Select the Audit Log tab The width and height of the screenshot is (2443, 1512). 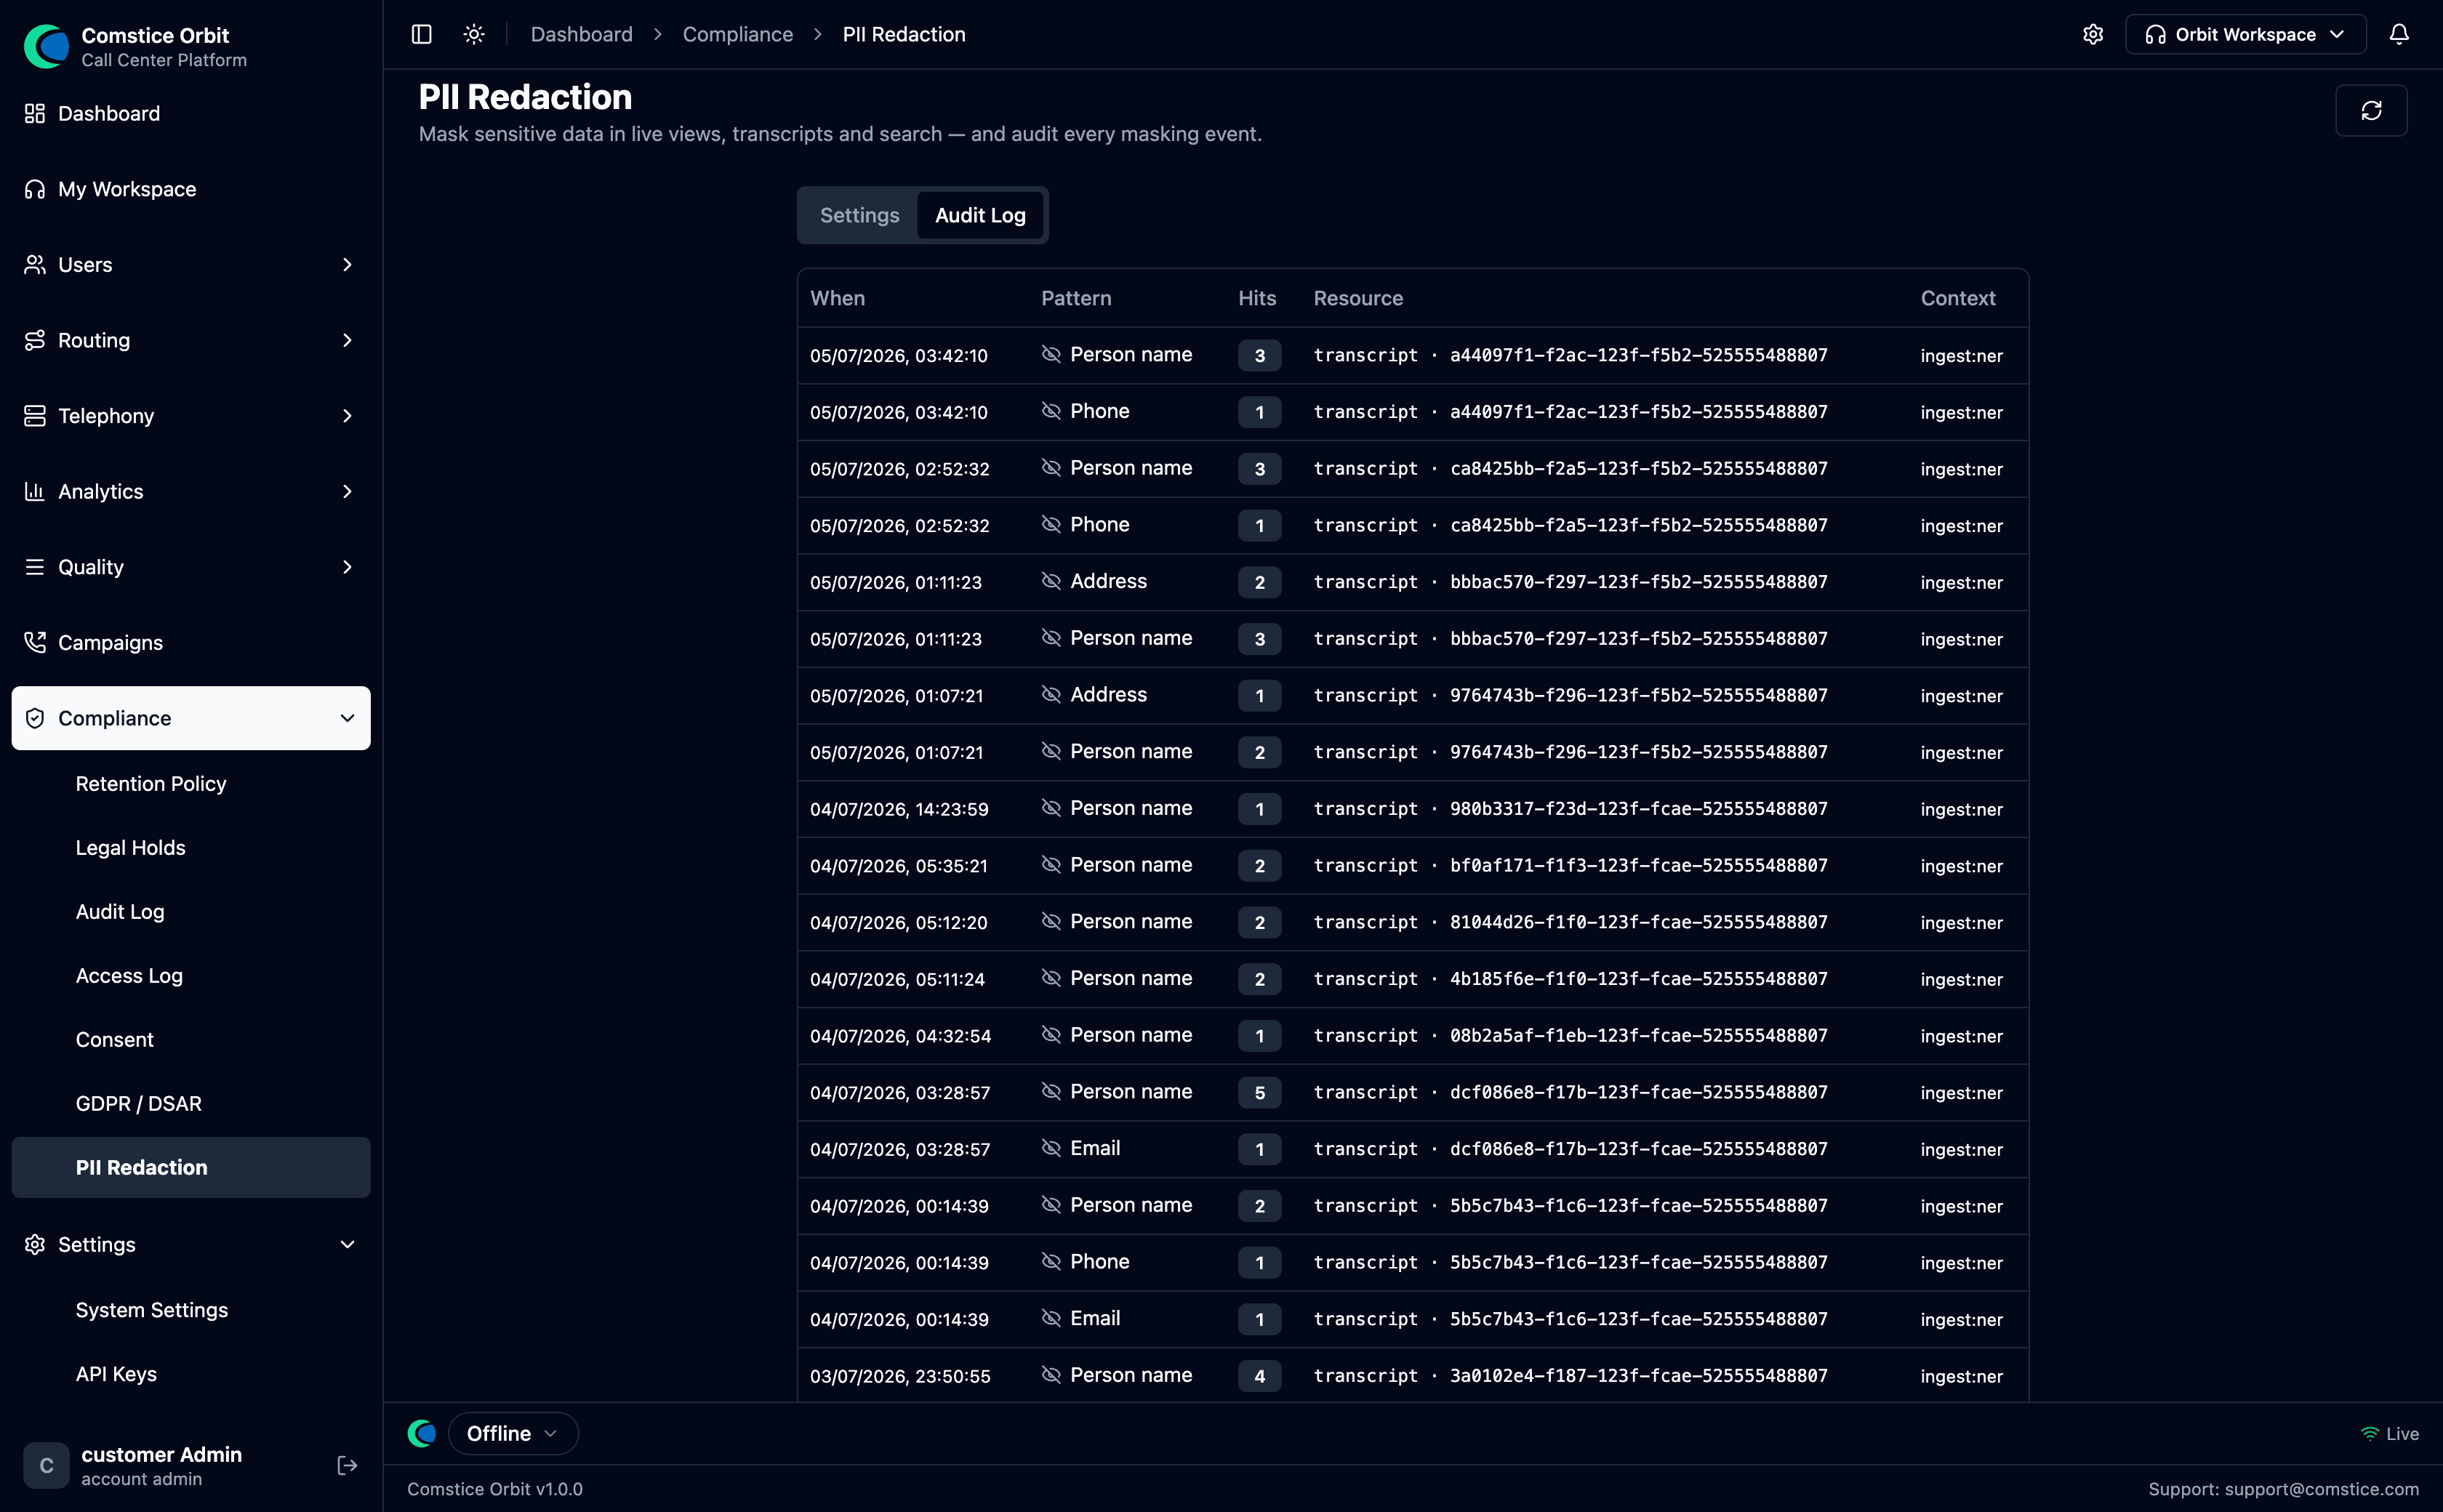(980, 215)
